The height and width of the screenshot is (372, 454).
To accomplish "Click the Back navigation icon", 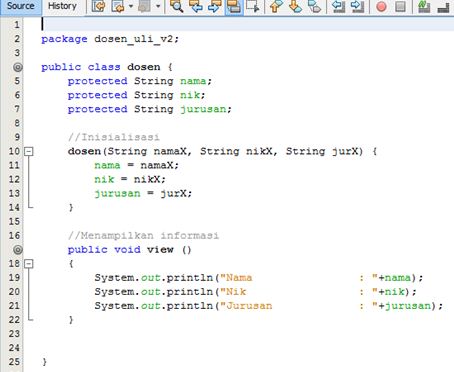I will click(118, 6).
